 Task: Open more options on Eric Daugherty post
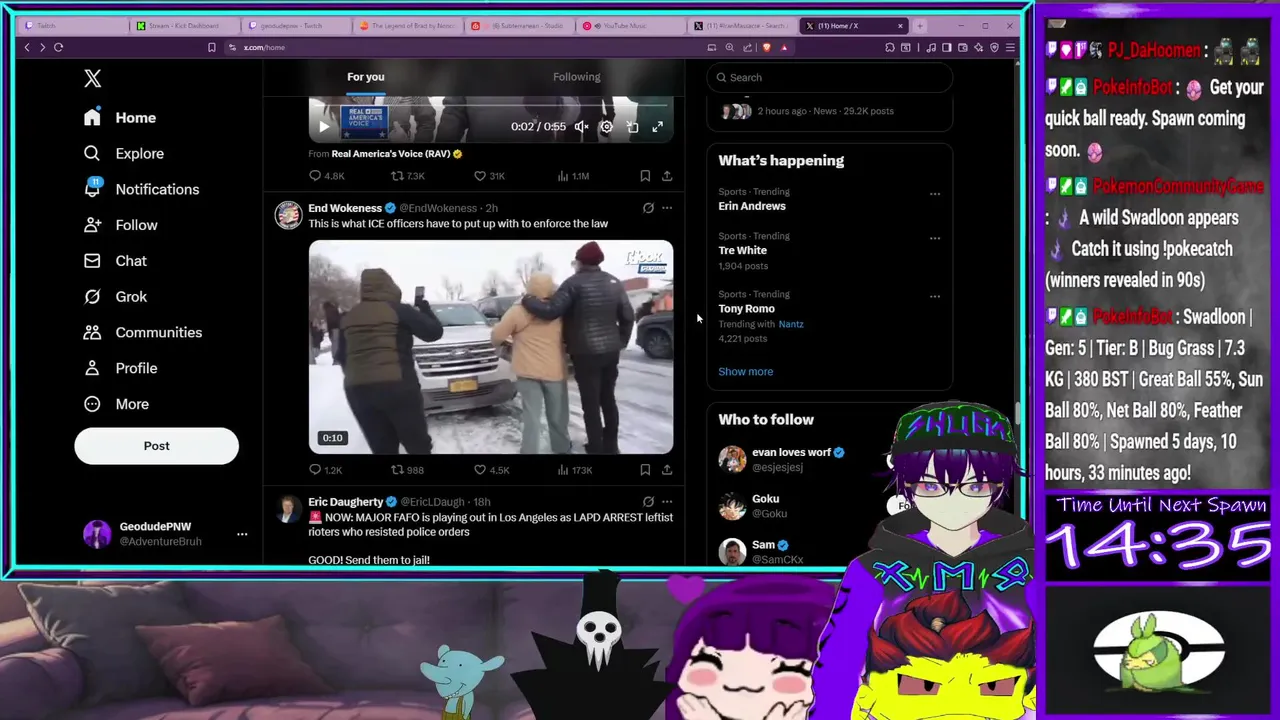coord(667,502)
